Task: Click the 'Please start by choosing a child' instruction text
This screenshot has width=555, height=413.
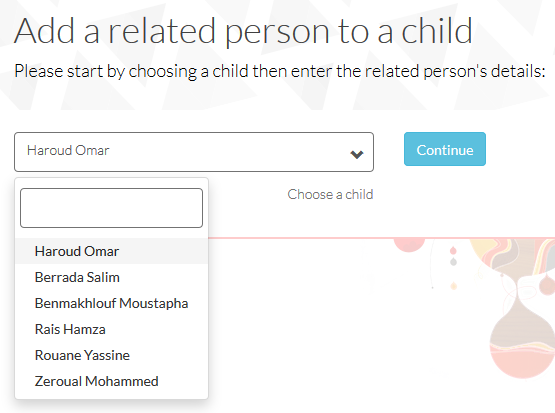Action: coord(280,71)
